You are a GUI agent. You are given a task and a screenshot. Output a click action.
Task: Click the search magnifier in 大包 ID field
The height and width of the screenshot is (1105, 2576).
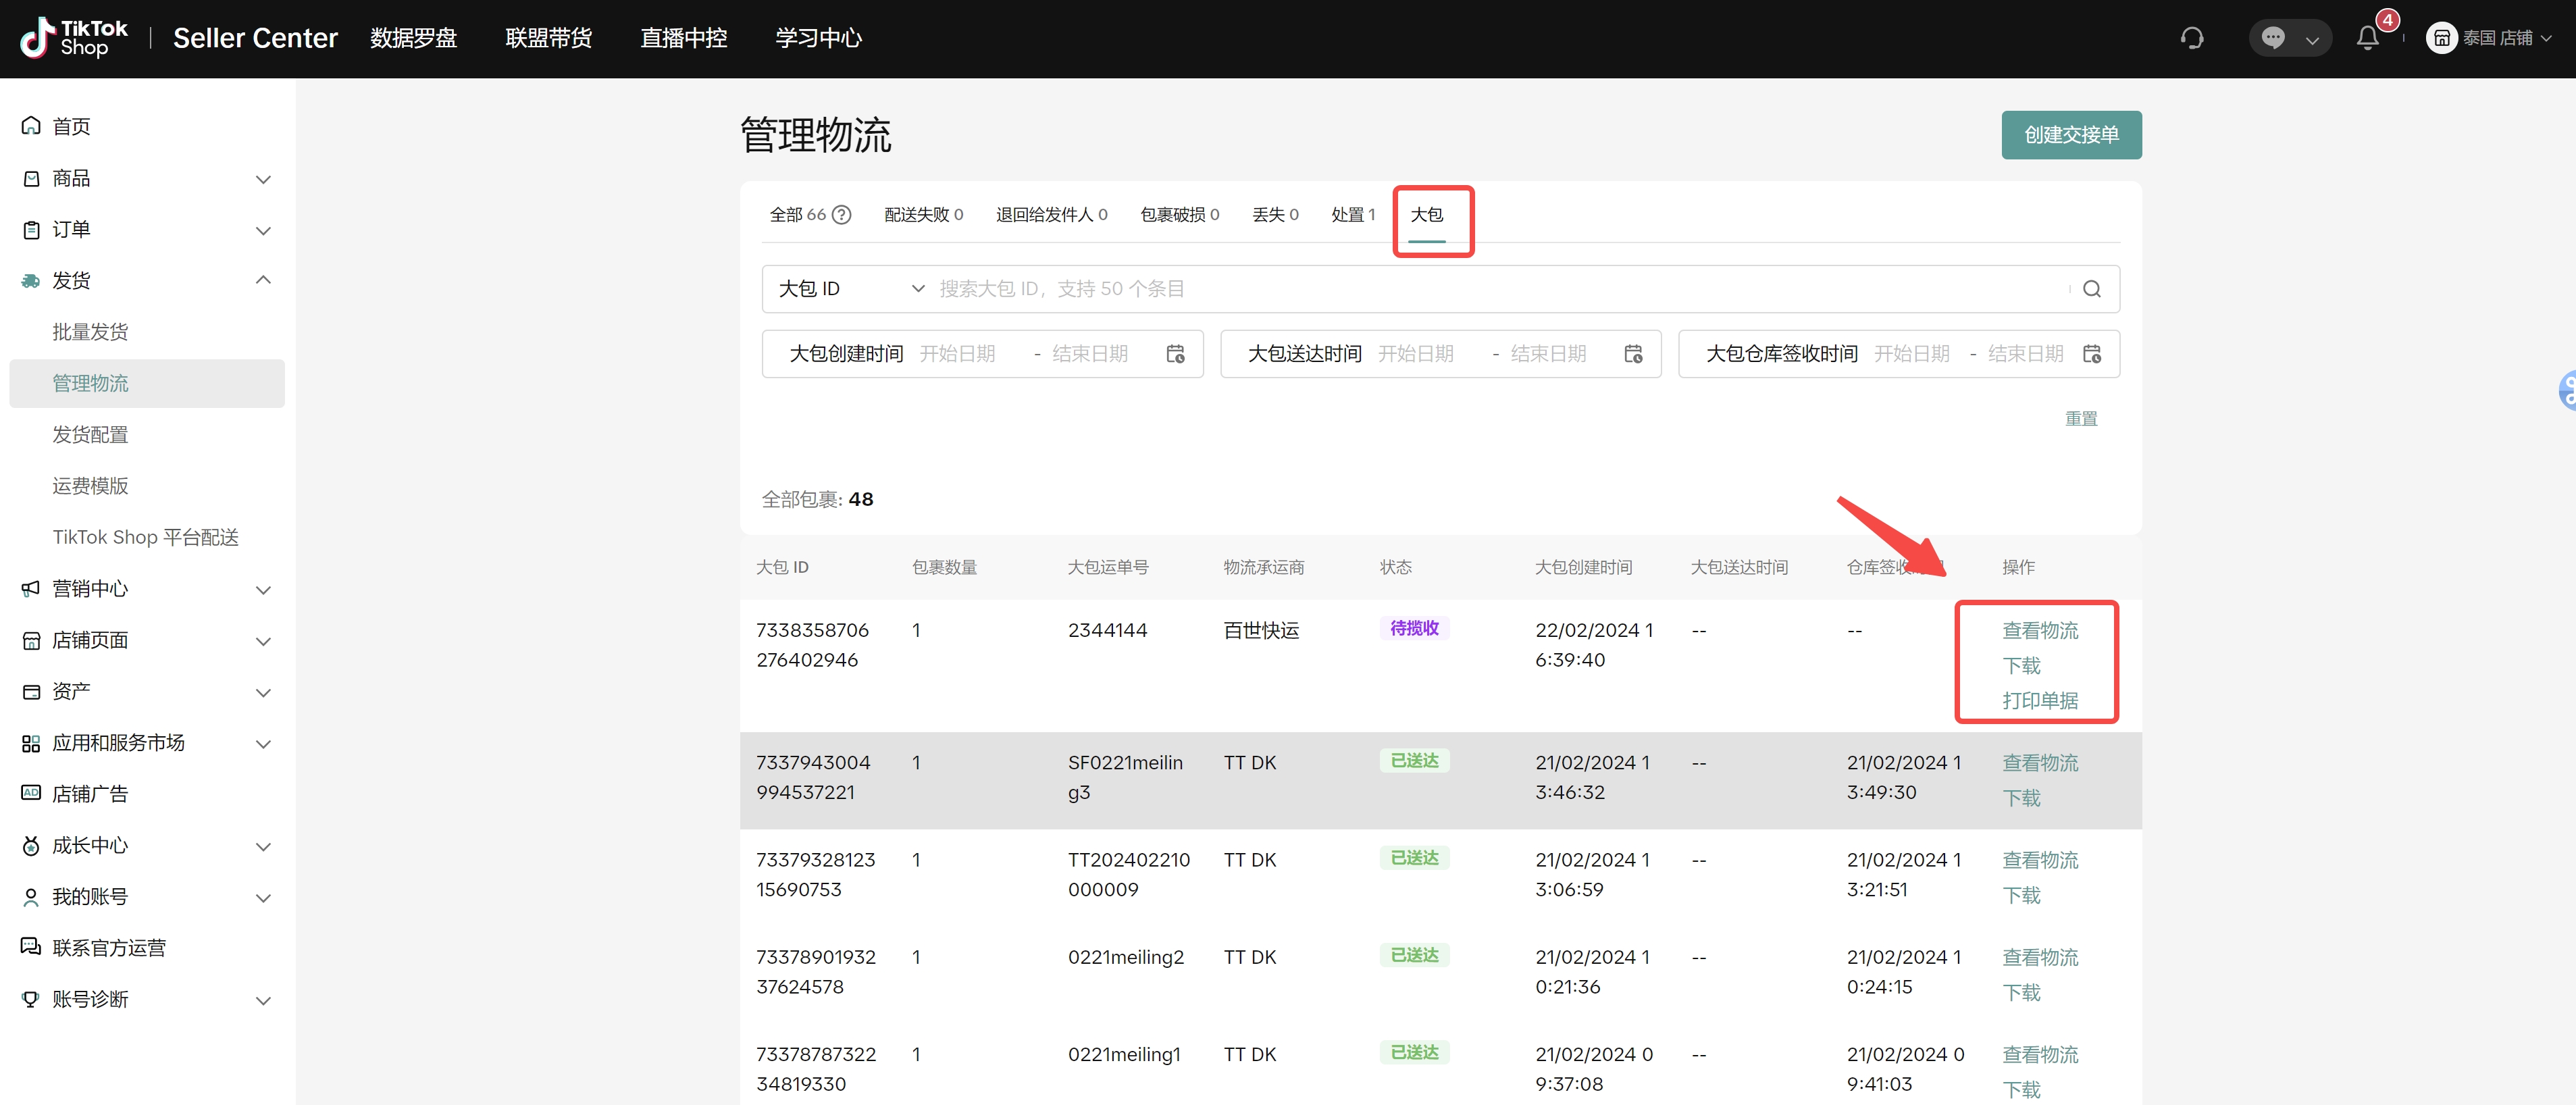click(2091, 289)
